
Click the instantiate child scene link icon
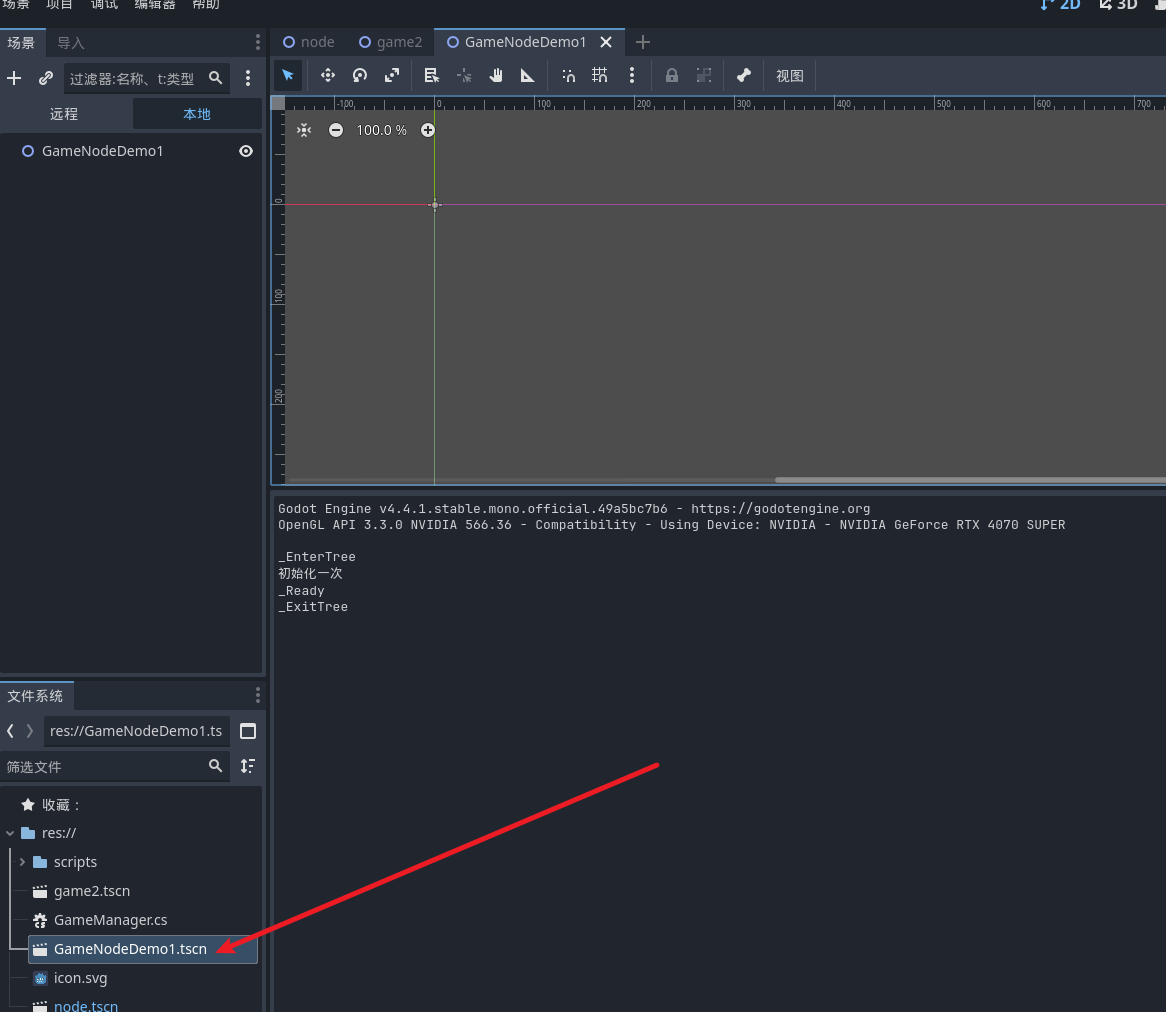pyautogui.click(x=46, y=78)
